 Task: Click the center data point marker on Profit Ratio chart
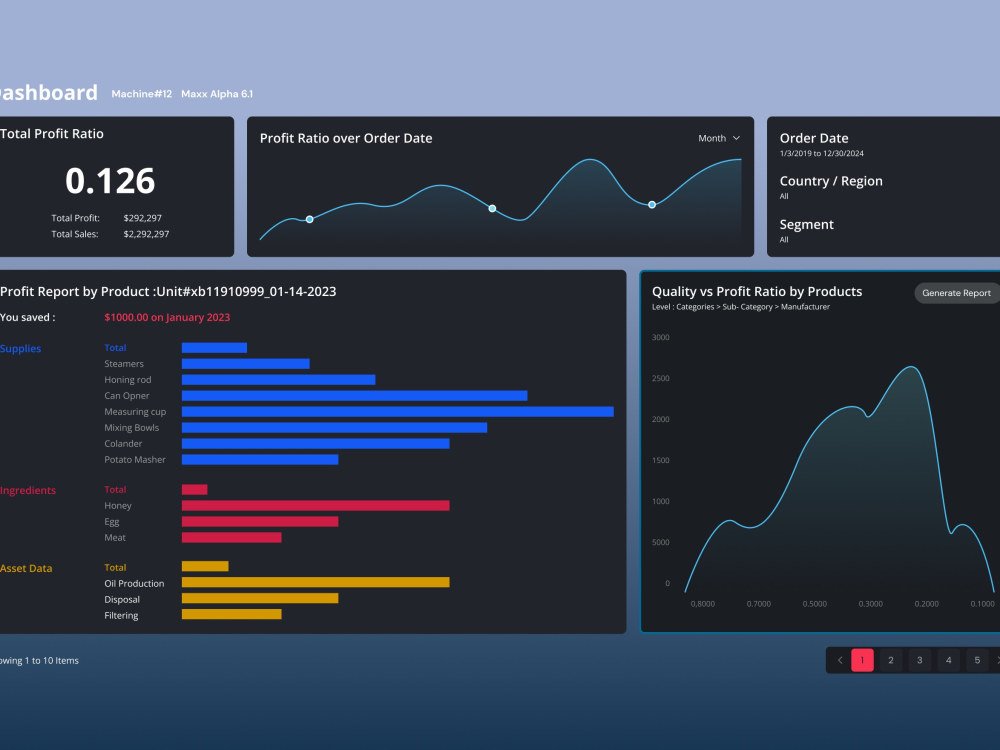(492, 208)
